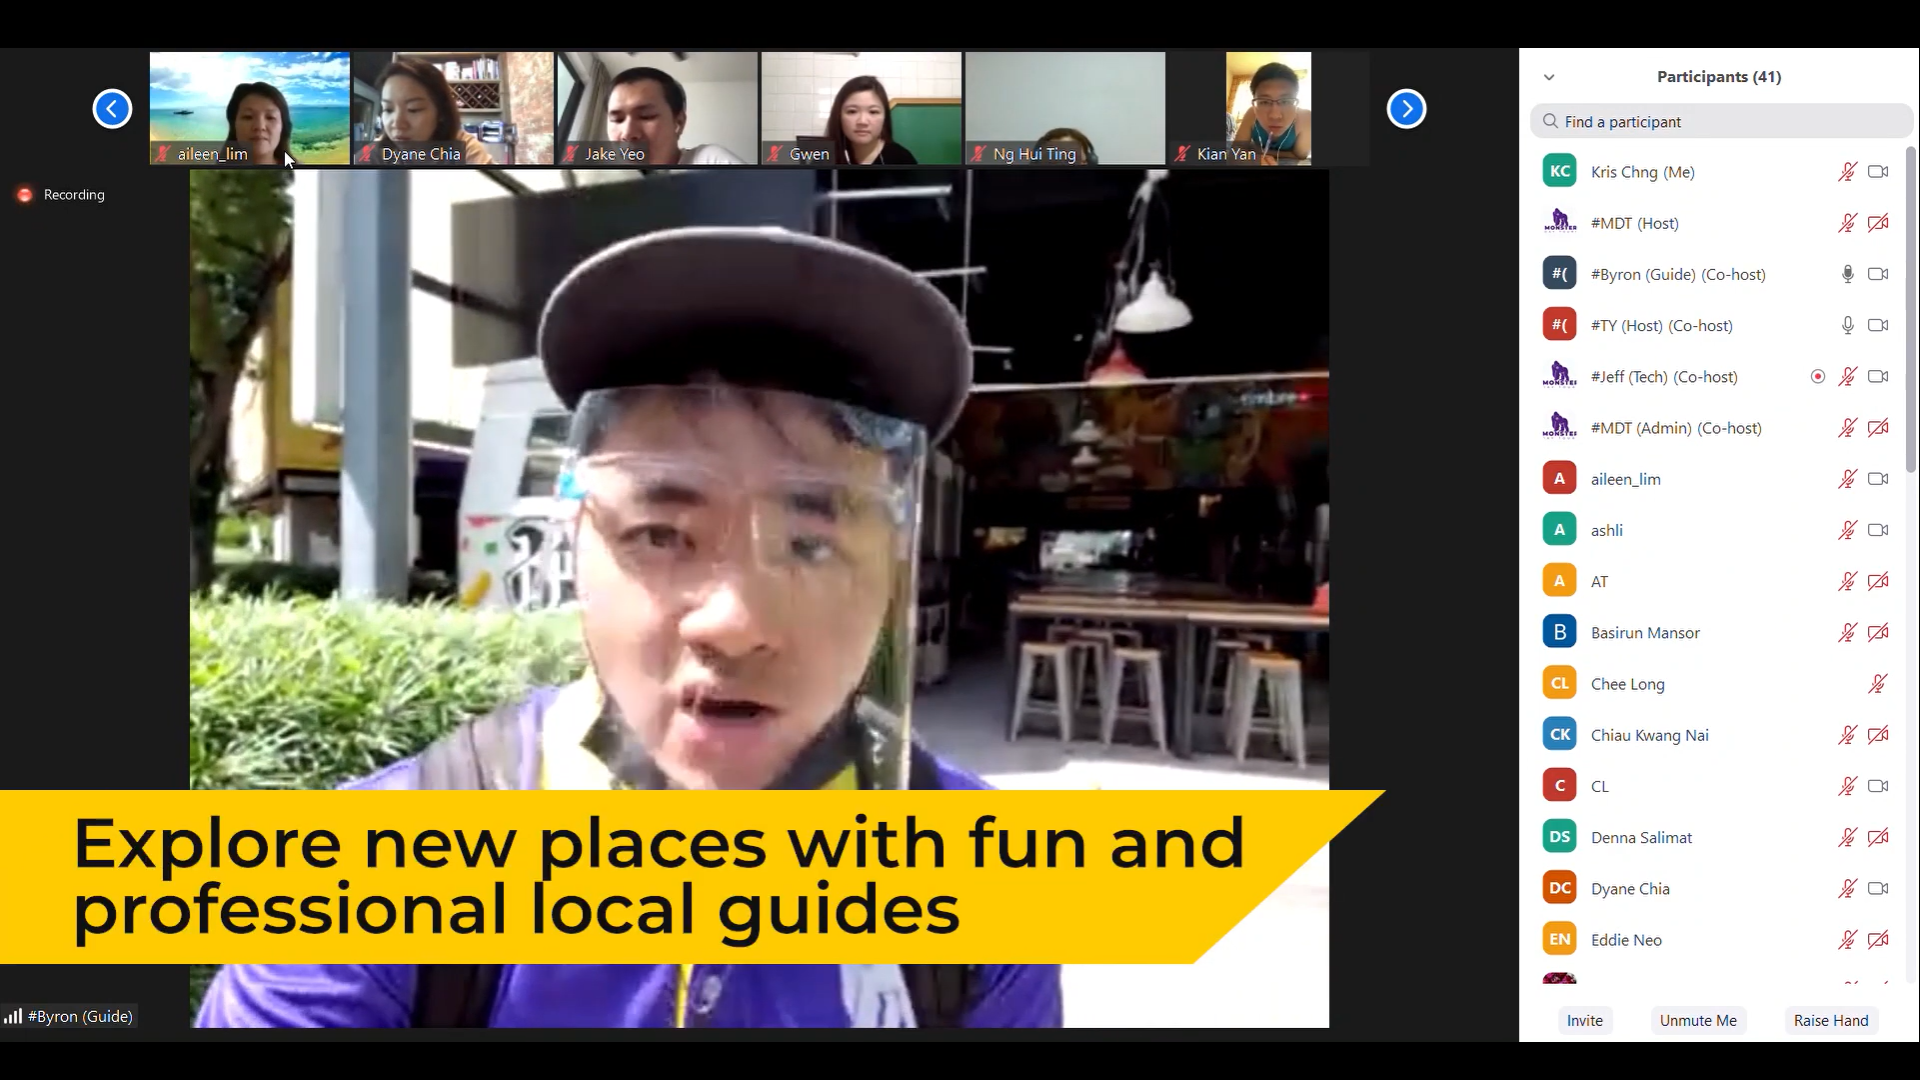Click Chiau Kwang Nai muted microphone icon

coord(1847,735)
